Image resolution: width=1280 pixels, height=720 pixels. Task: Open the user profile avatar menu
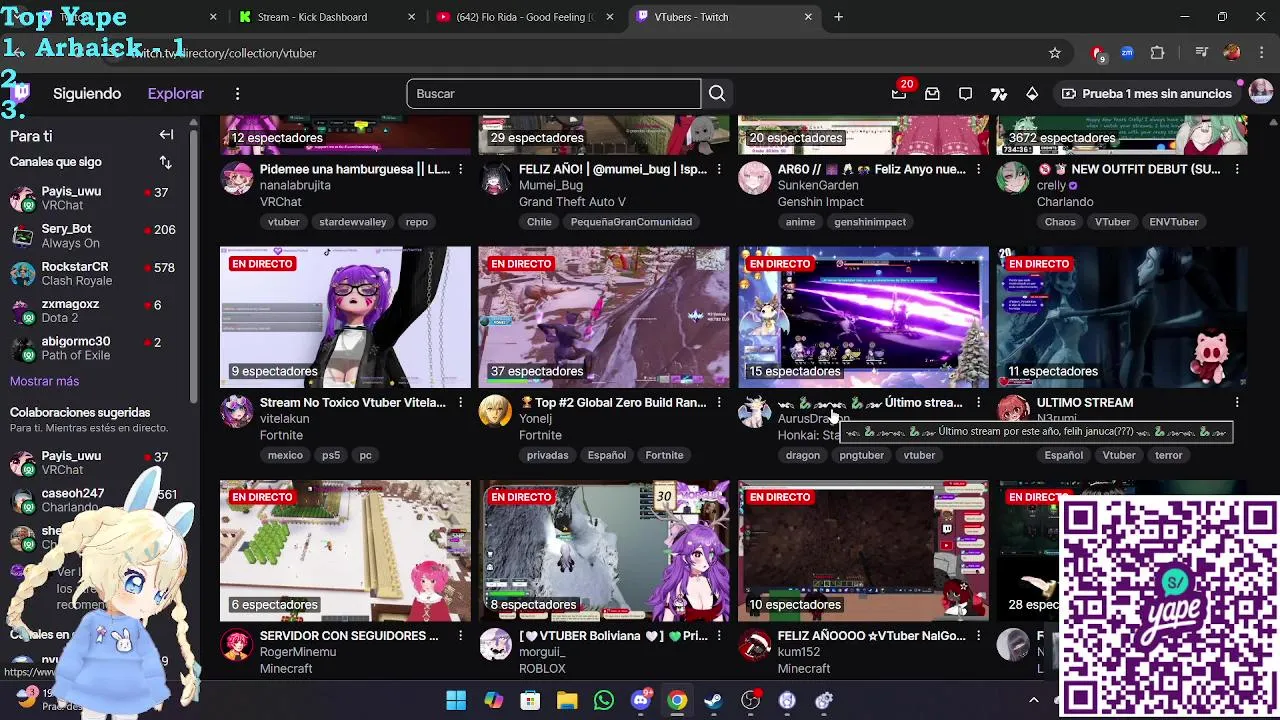[x=1260, y=93]
